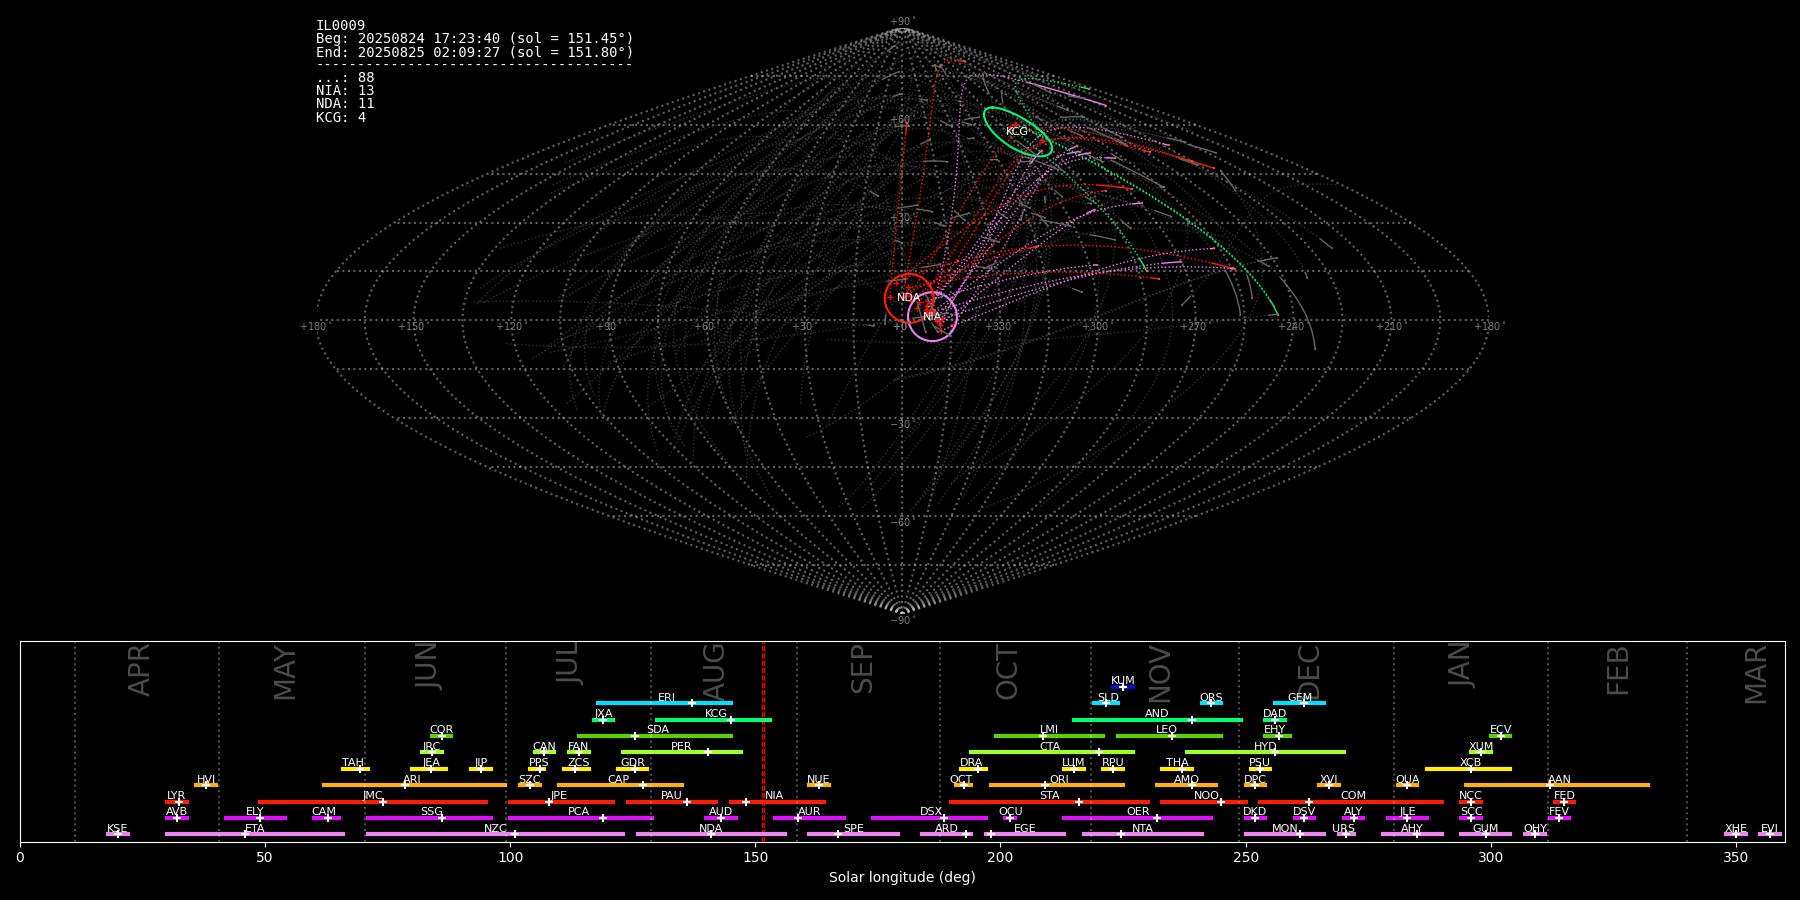Click the +120 right ascension grid label
This screenshot has width=1800, height=900.
(x=509, y=326)
